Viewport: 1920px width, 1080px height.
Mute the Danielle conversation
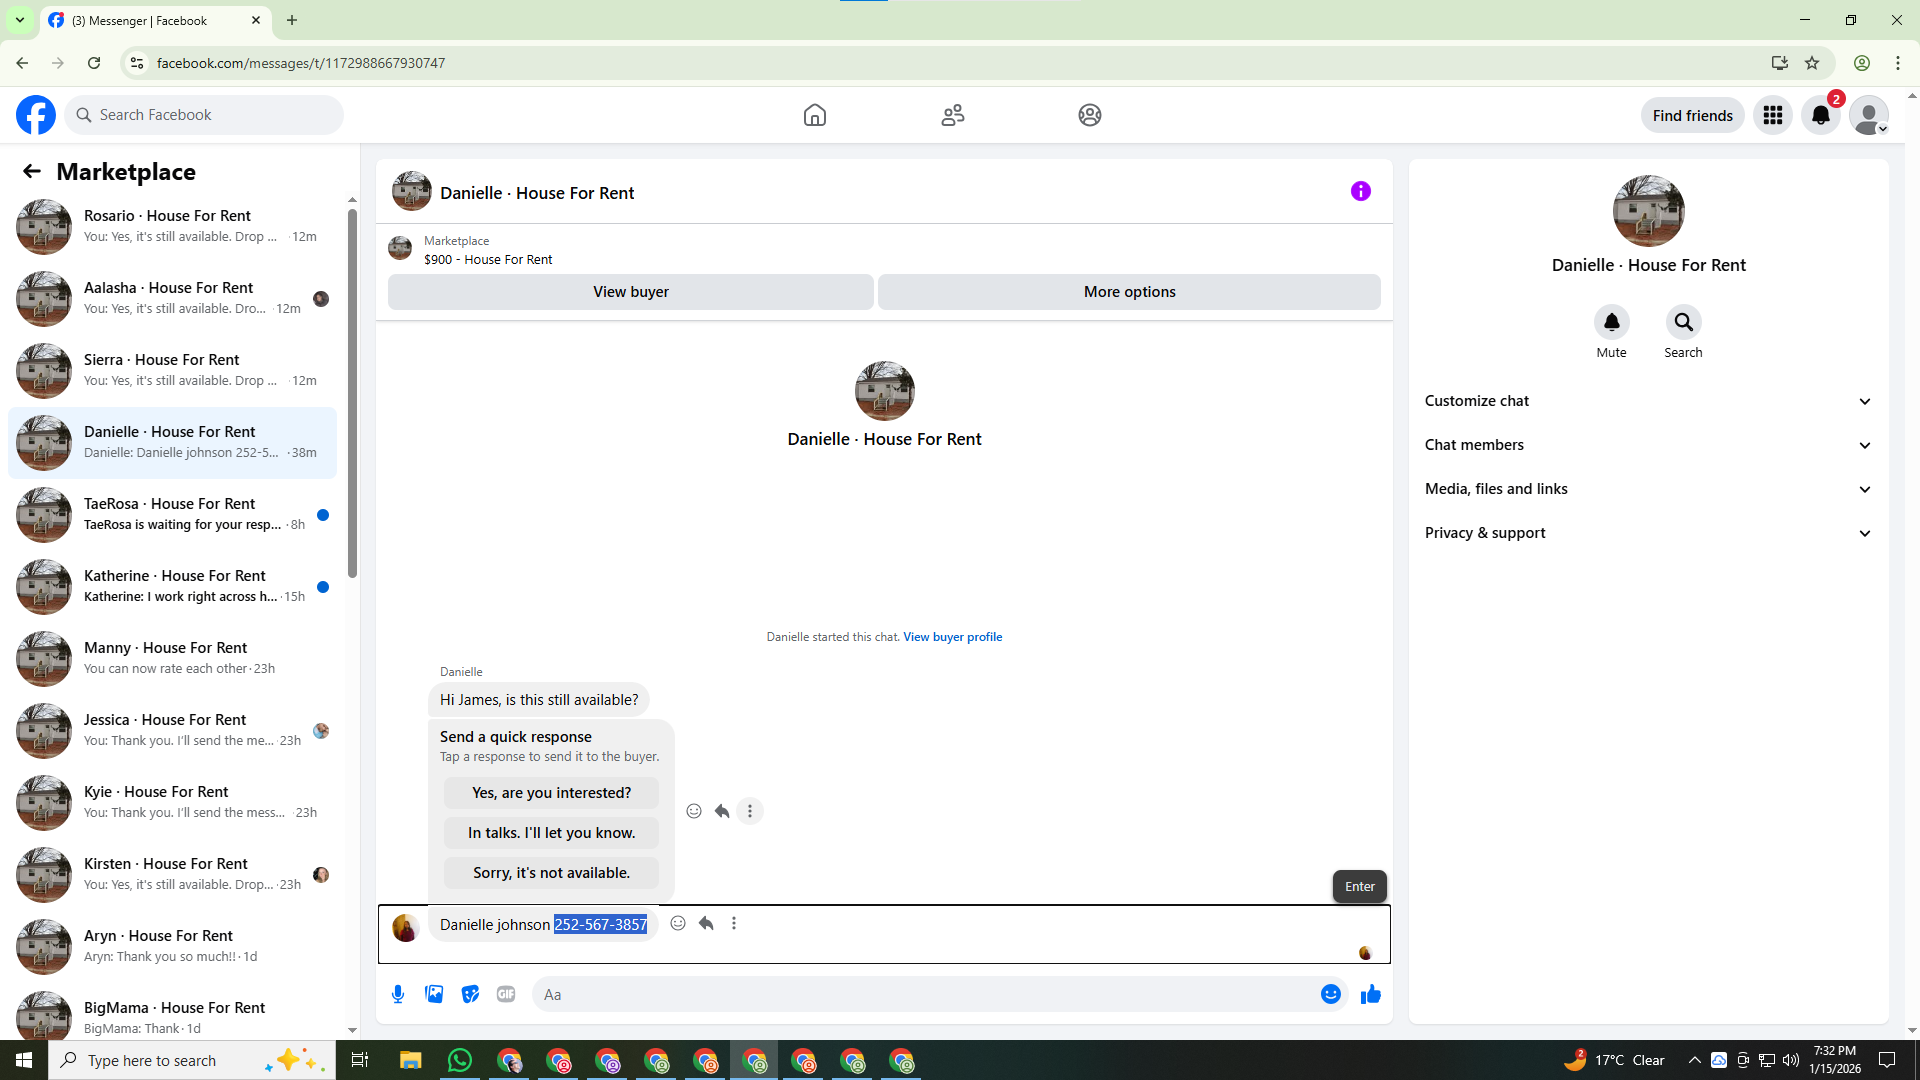[x=1611, y=322]
